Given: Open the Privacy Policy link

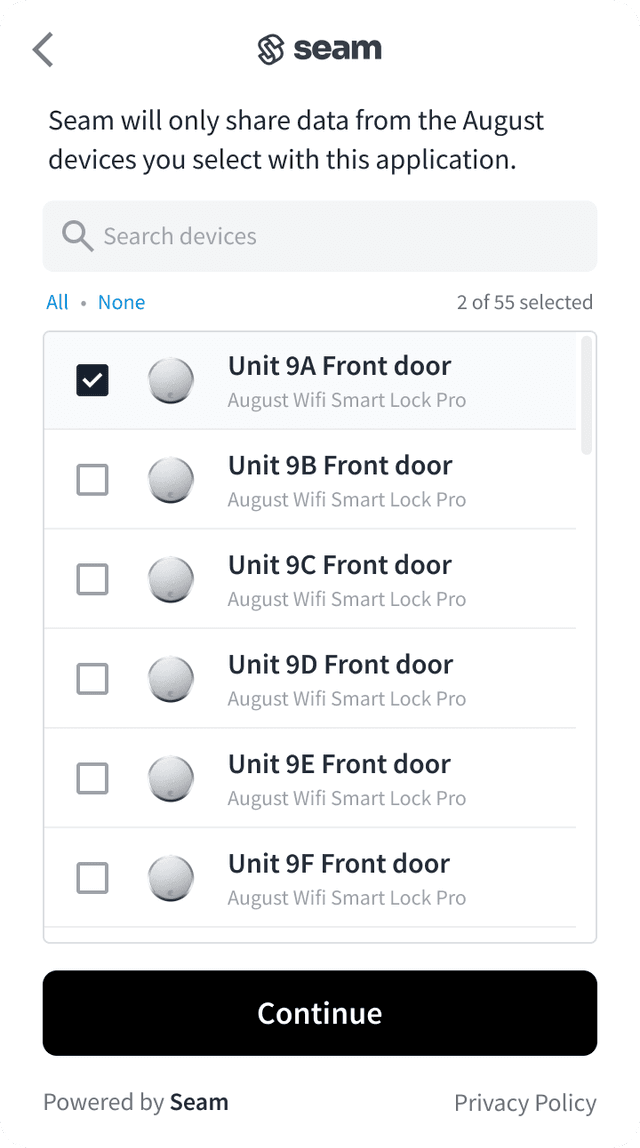Looking at the screenshot, I should [525, 1103].
